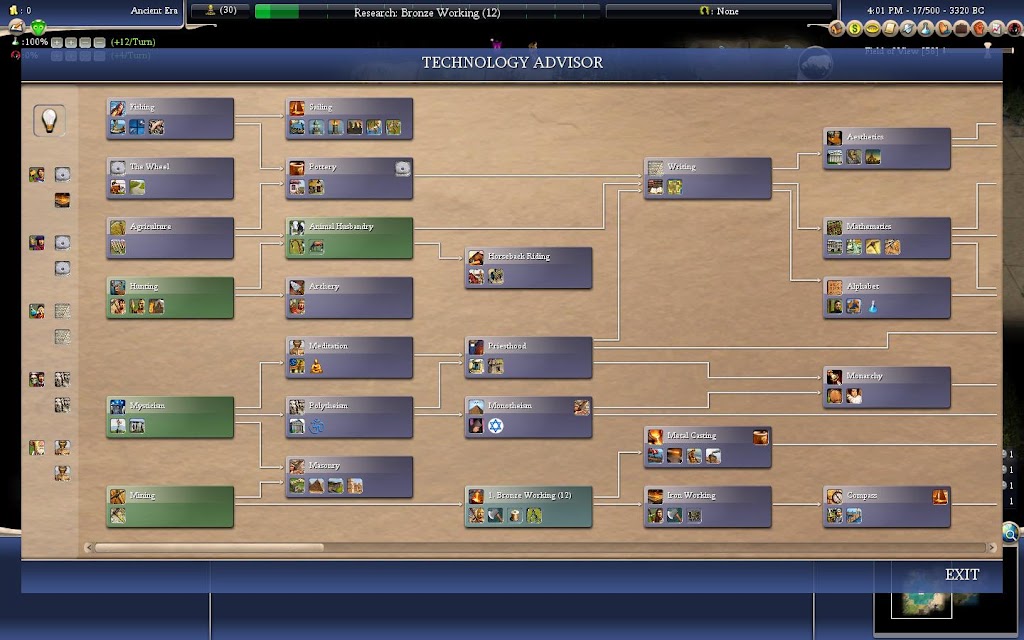Screen dimensions: 1024x640
Task: Click the globe icon at right screen edge
Action: click(x=1012, y=533)
